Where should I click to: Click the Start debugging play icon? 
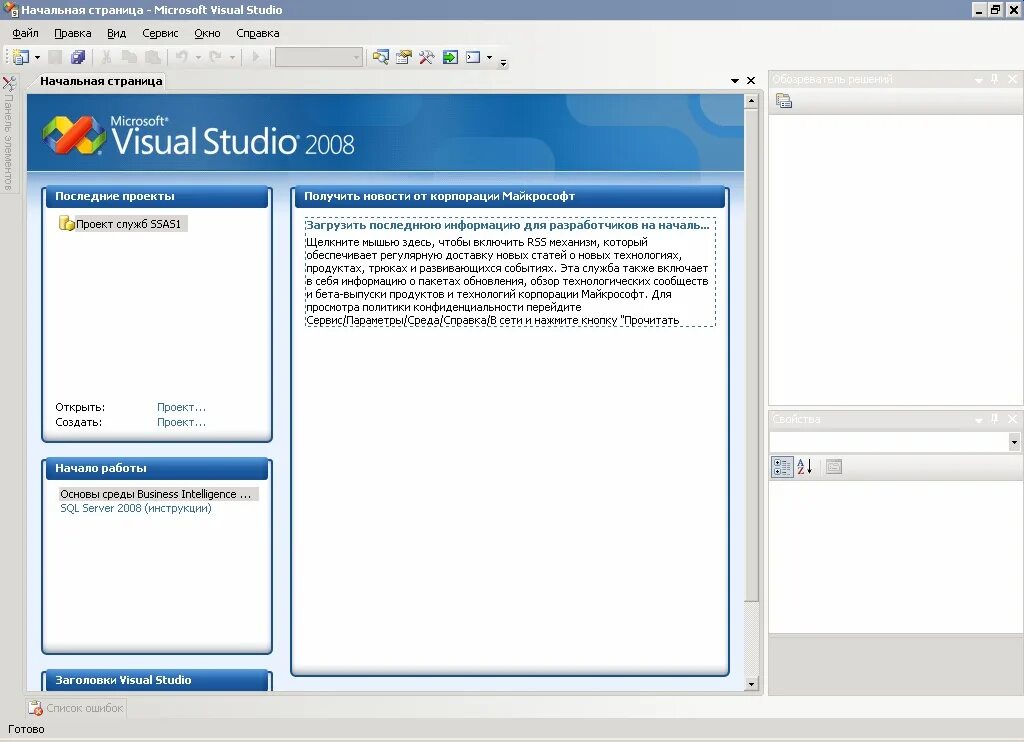pyautogui.click(x=256, y=57)
